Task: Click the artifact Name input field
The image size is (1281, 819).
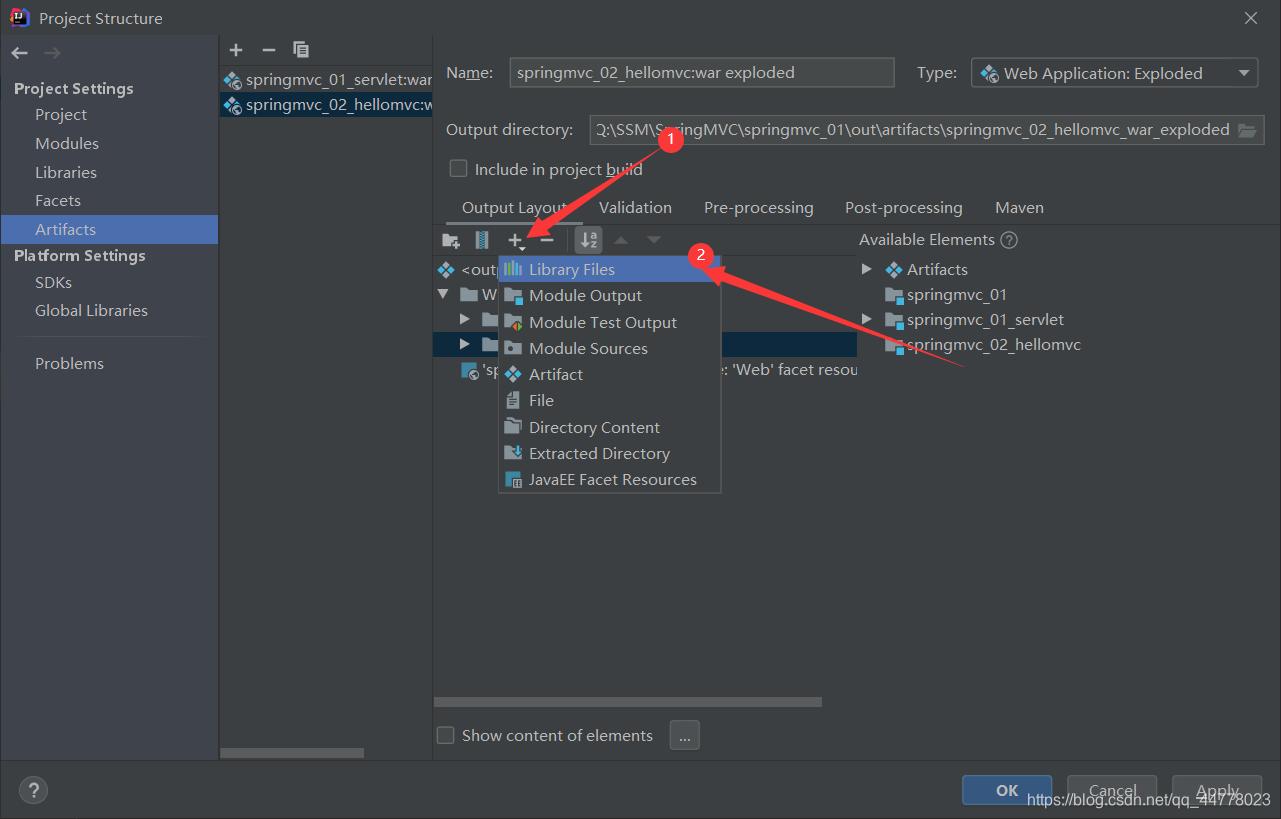Action: [701, 73]
